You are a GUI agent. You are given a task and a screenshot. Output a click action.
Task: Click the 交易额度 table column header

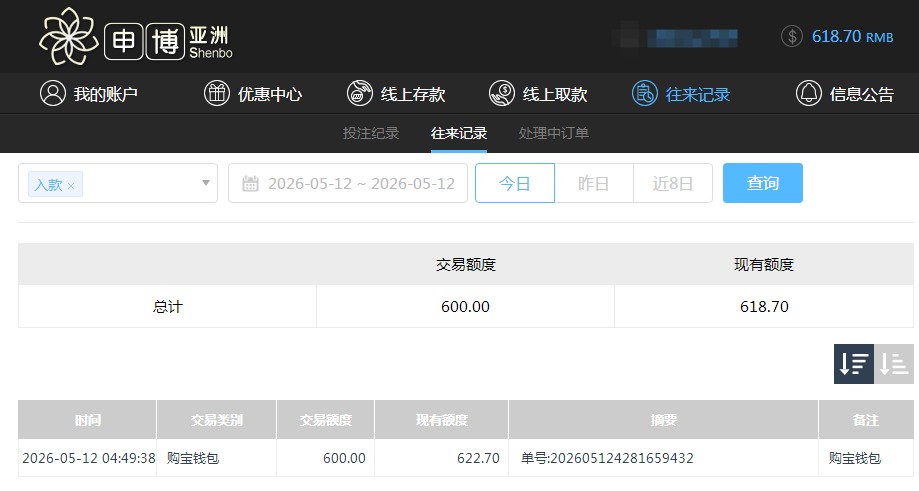pyautogui.click(x=325, y=420)
